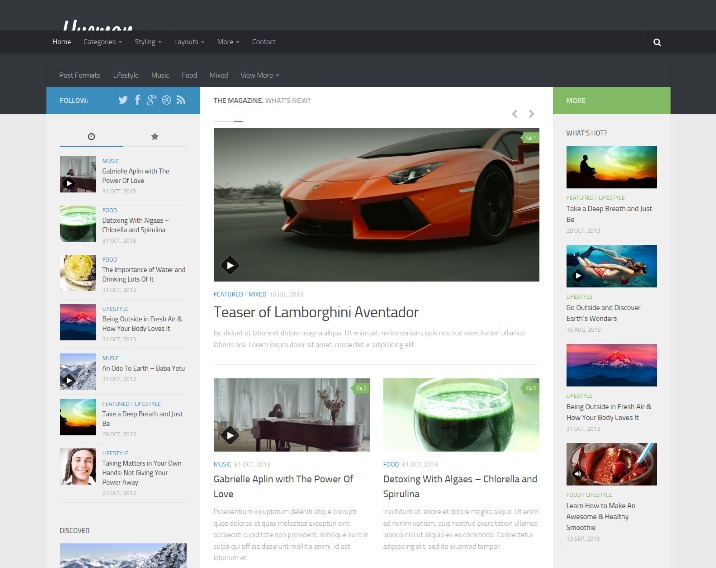Open the Dribbble follow icon

pyautogui.click(x=166, y=100)
